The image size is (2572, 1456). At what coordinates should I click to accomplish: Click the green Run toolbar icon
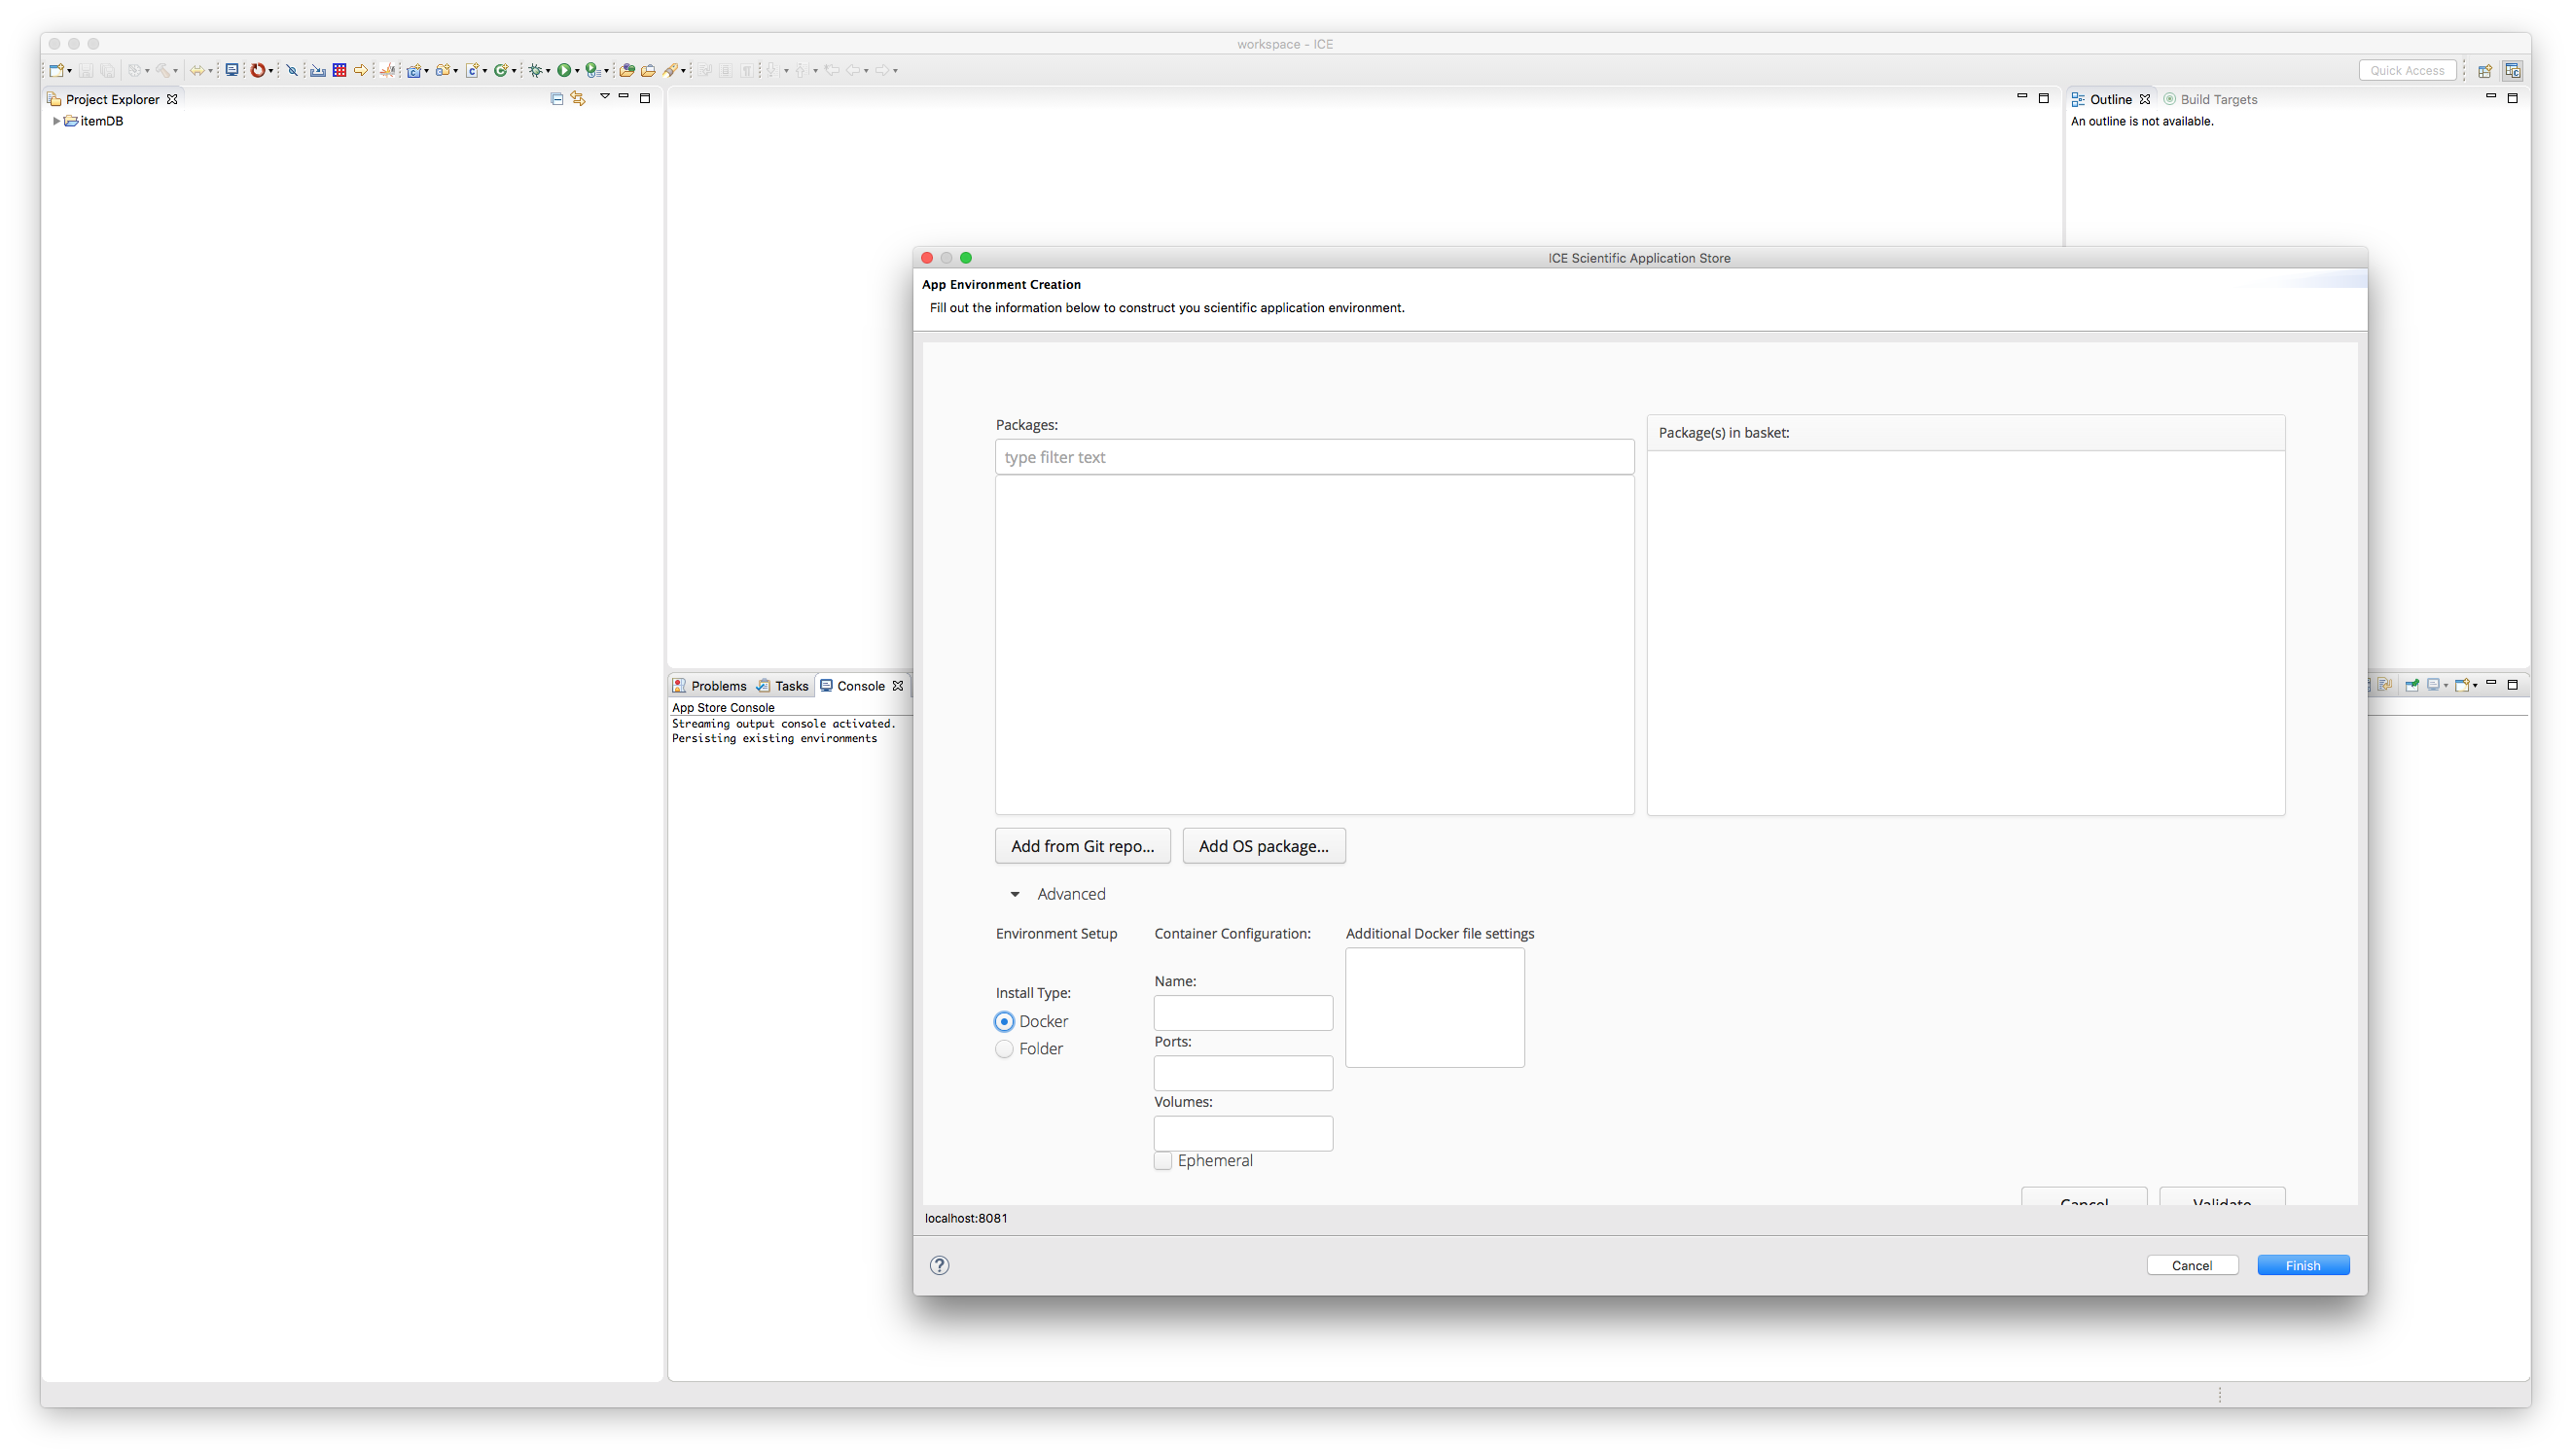[x=564, y=70]
